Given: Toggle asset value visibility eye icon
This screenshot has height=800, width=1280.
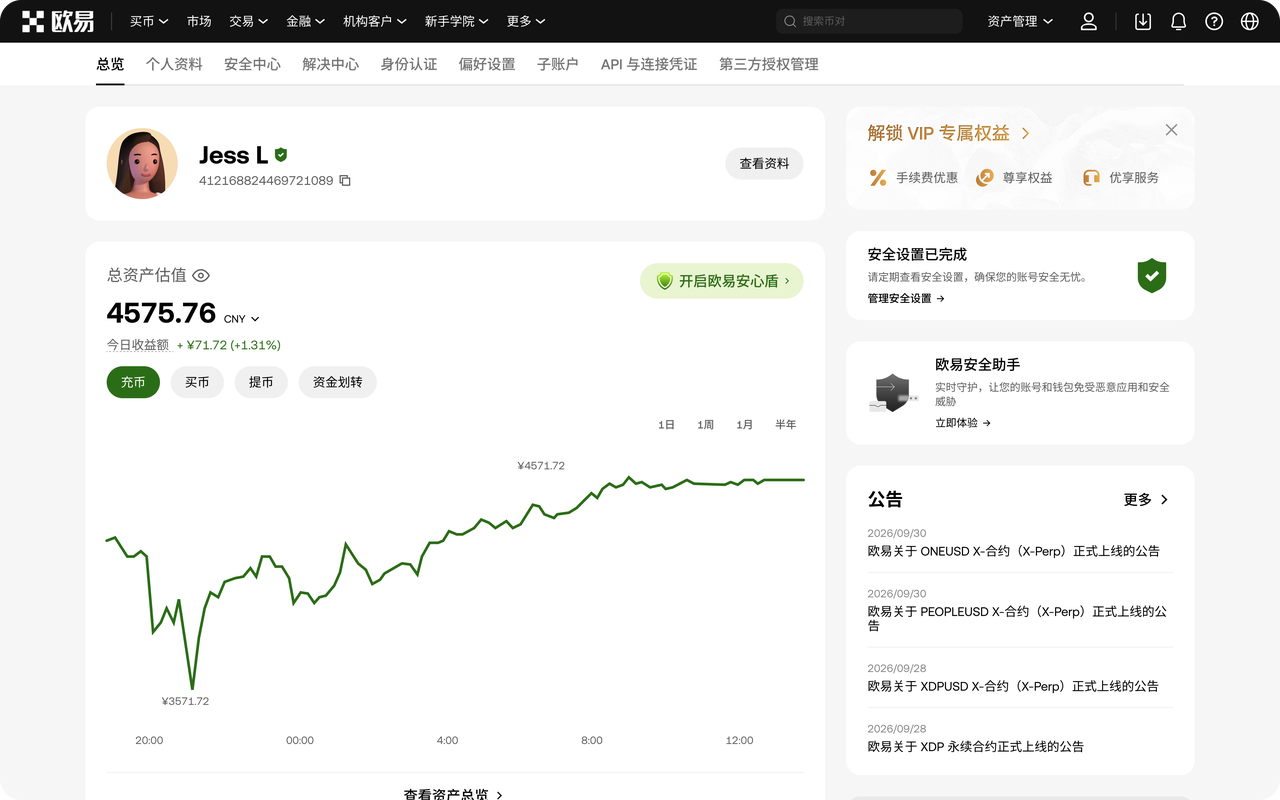Looking at the screenshot, I should pos(201,276).
